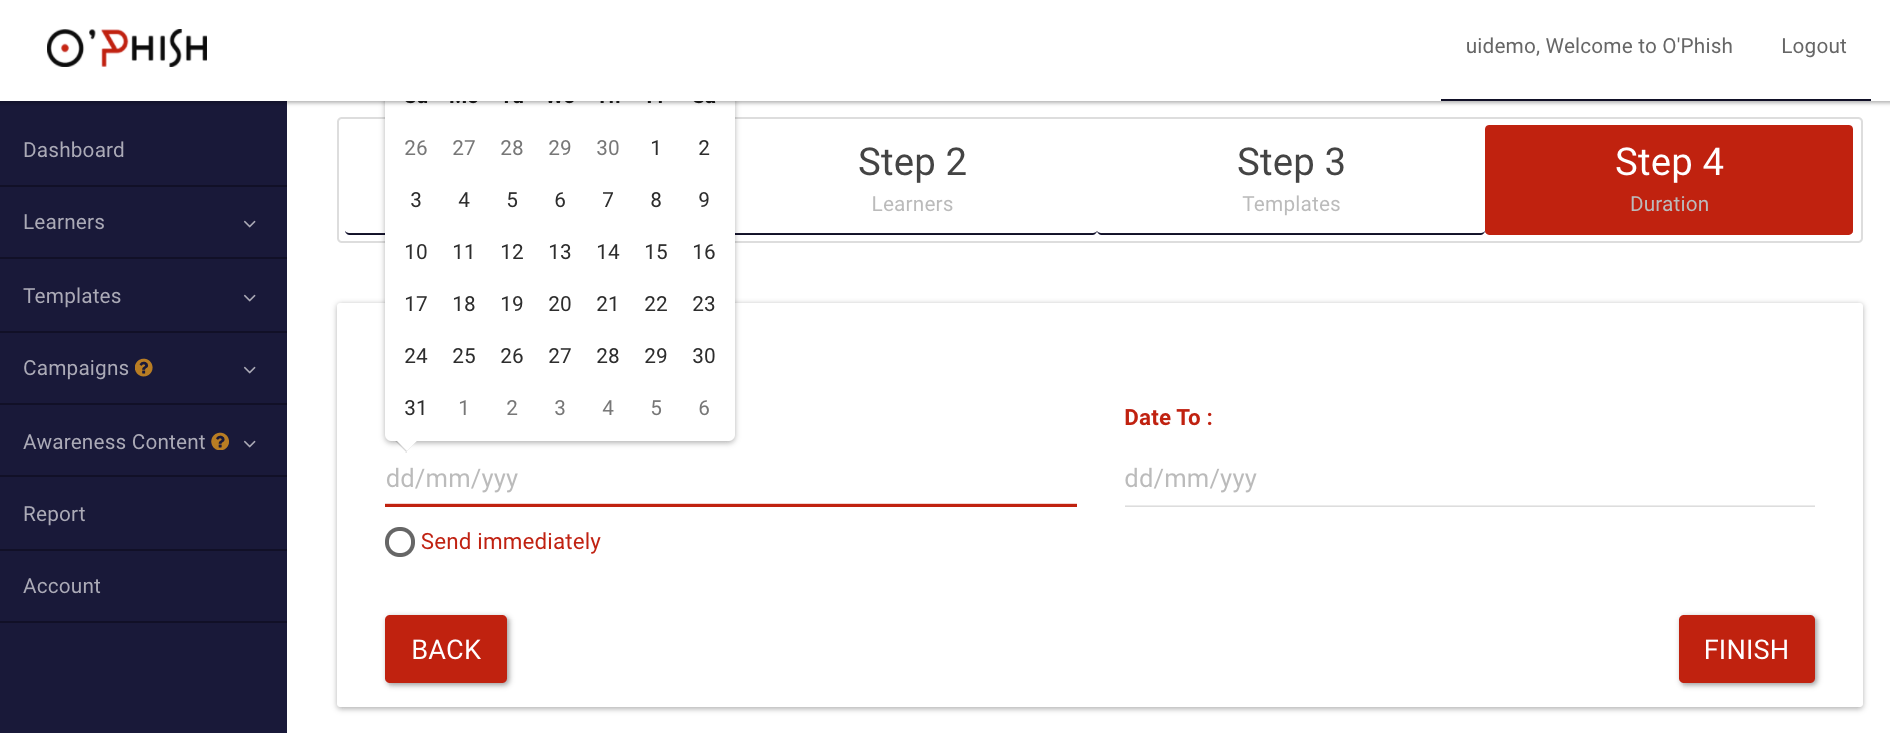Click the Date To input field

pos(1468,479)
